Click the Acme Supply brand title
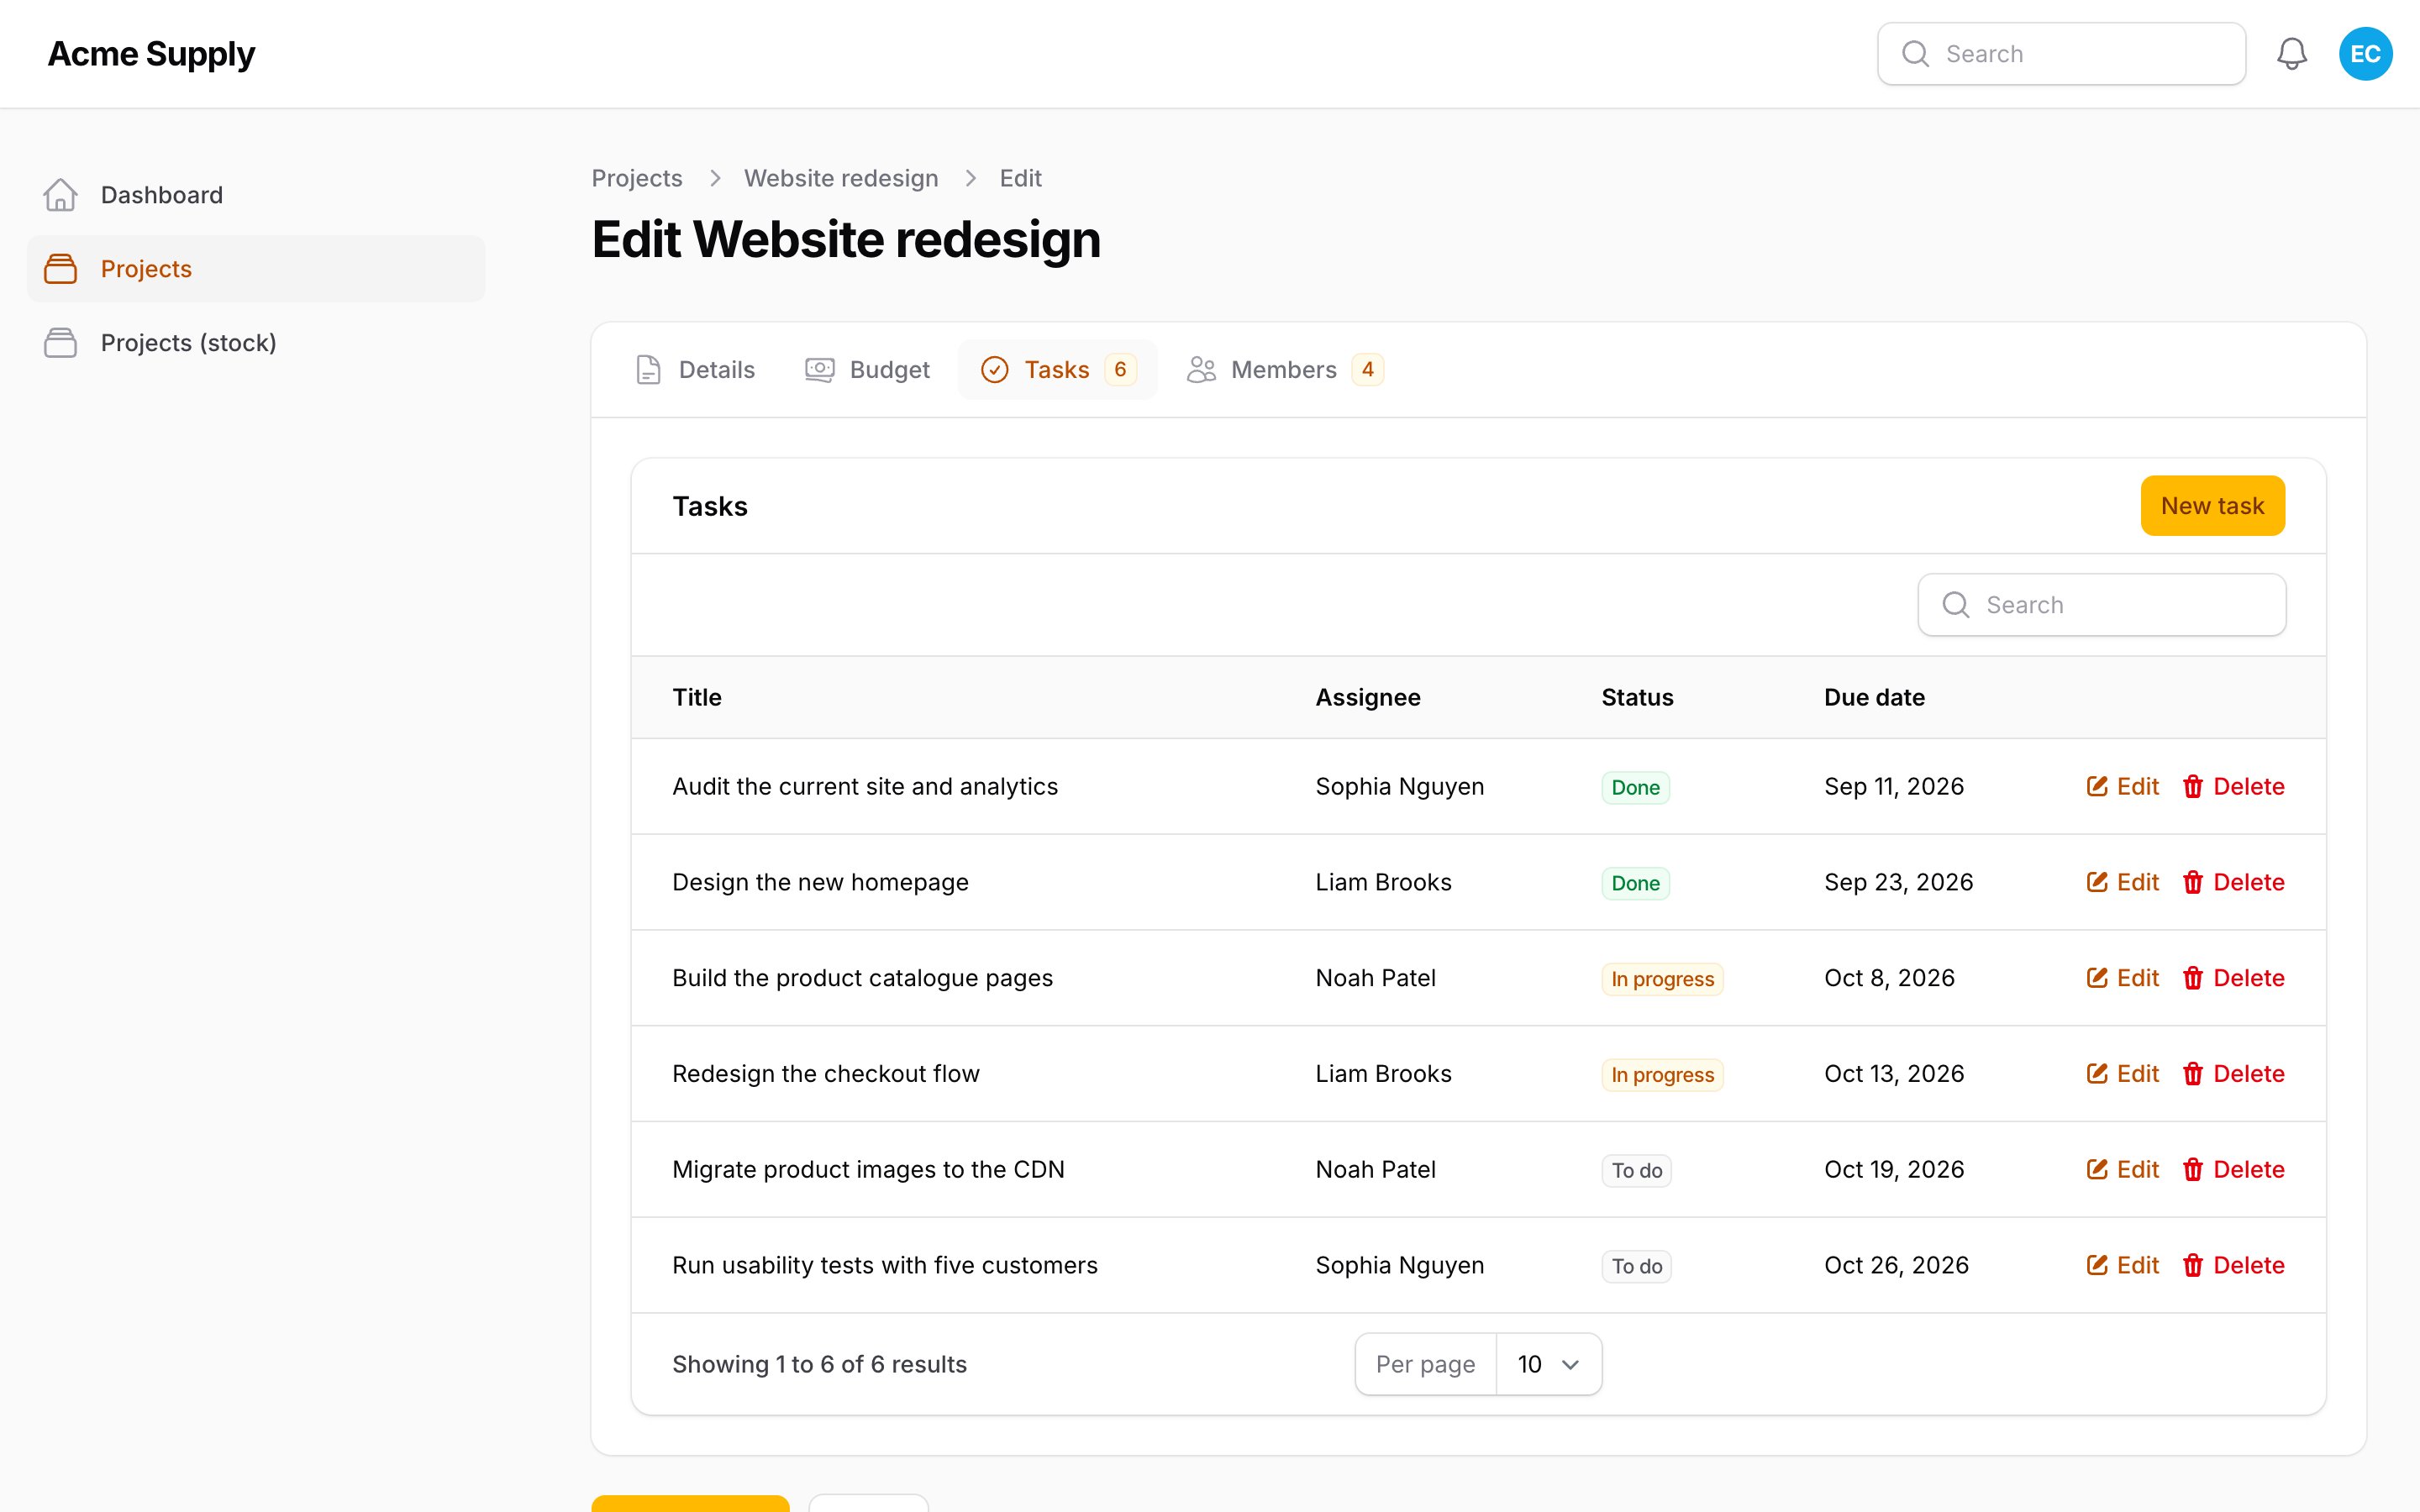 [x=151, y=54]
